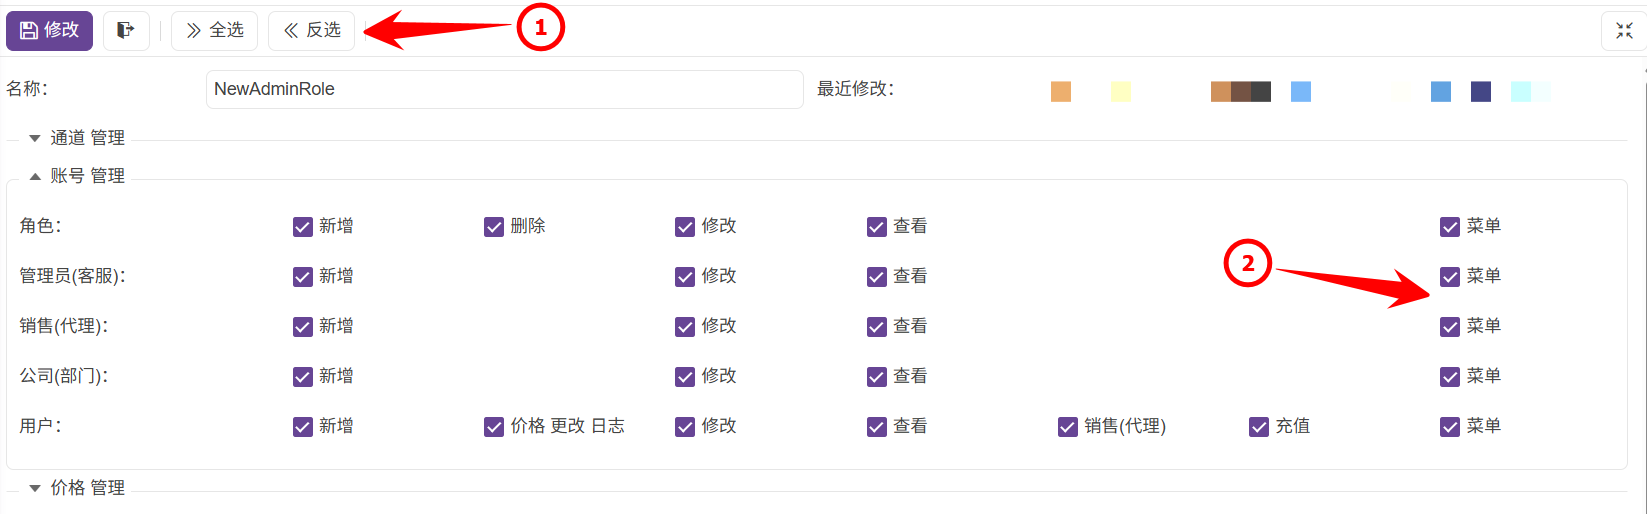The height and width of the screenshot is (514, 1647).
Task: Click the orange color block near 最近修改
Action: coord(1061,92)
